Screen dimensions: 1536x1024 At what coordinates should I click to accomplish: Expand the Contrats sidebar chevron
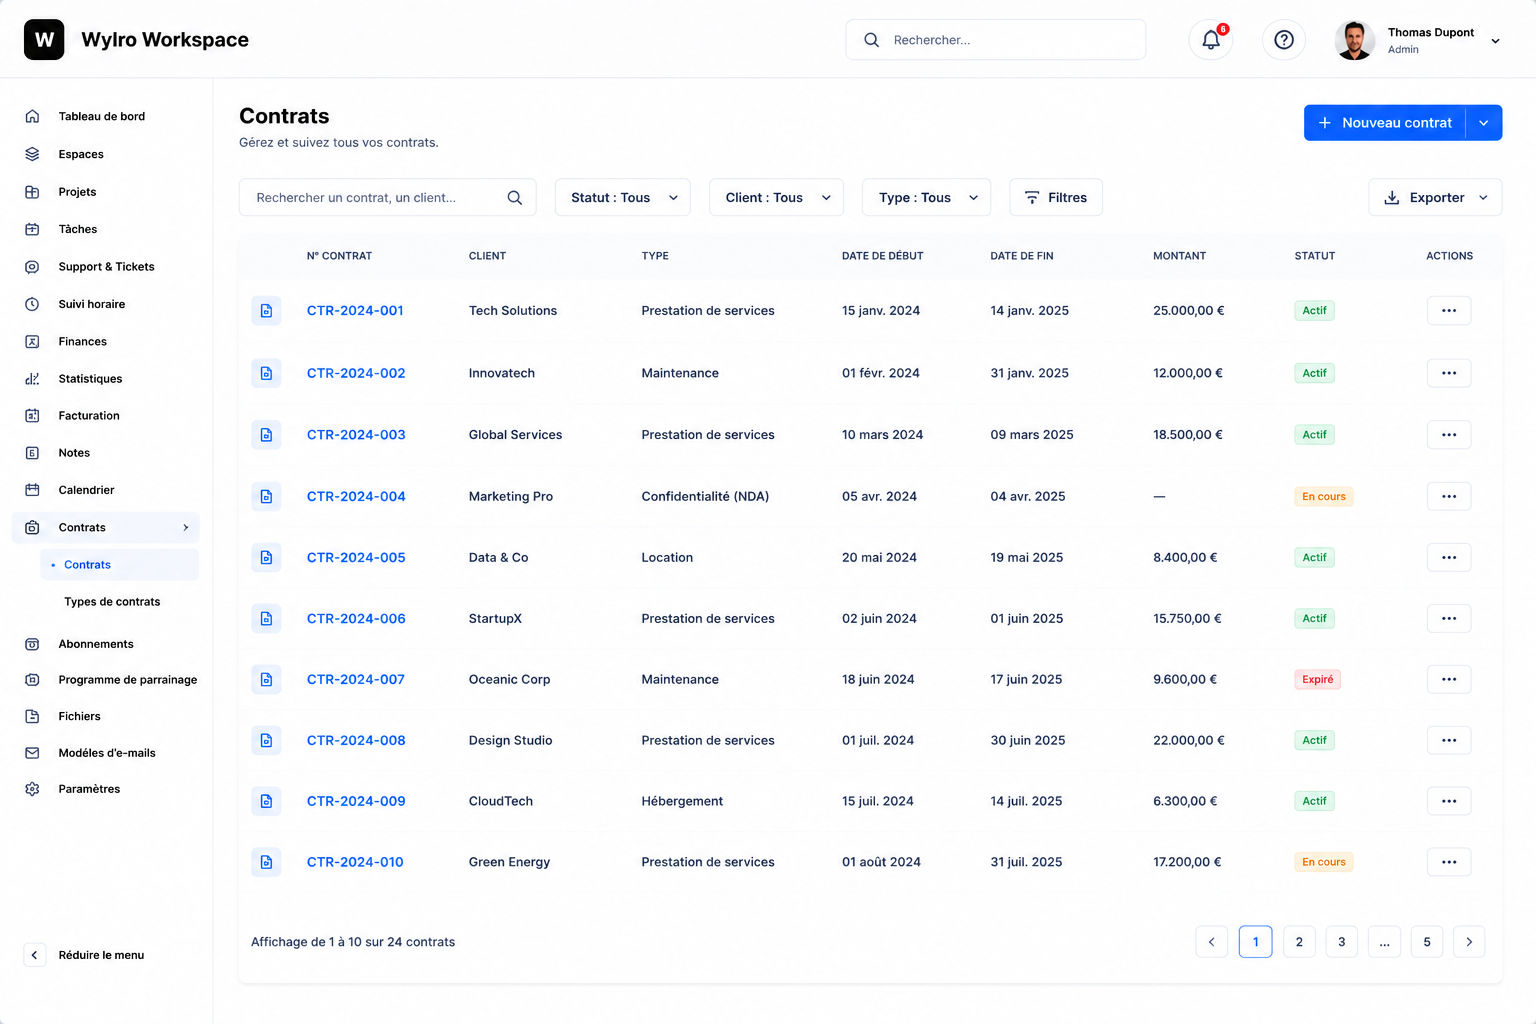click(x=186, y=528)
